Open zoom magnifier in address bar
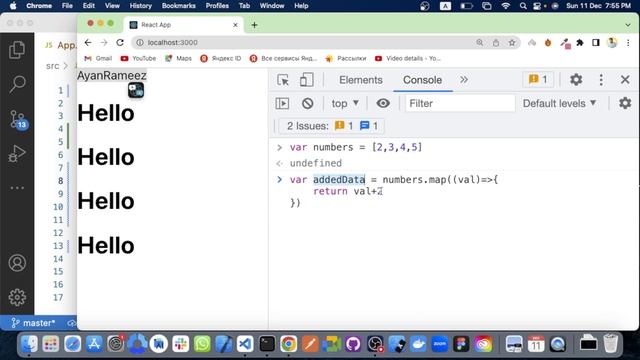This screenshot has height=360, width=640. (480, 42)
